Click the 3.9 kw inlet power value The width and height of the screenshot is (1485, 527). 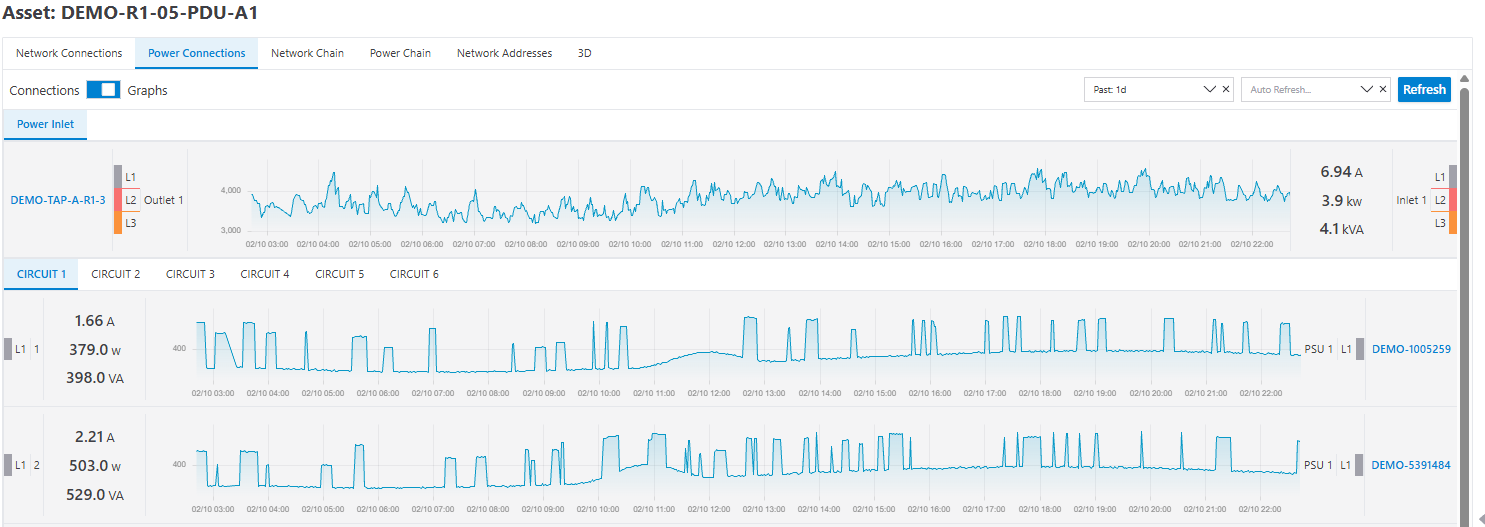(1342, 200)
